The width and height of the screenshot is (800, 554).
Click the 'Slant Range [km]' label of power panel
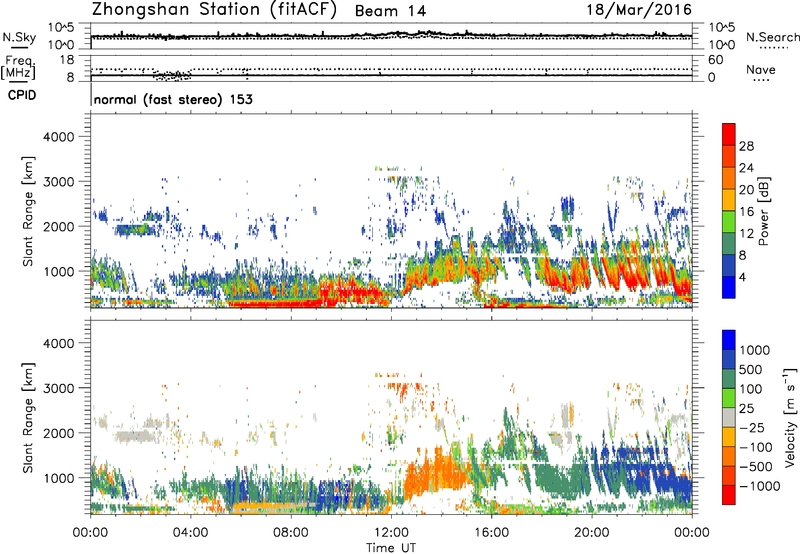click(28, 211)
